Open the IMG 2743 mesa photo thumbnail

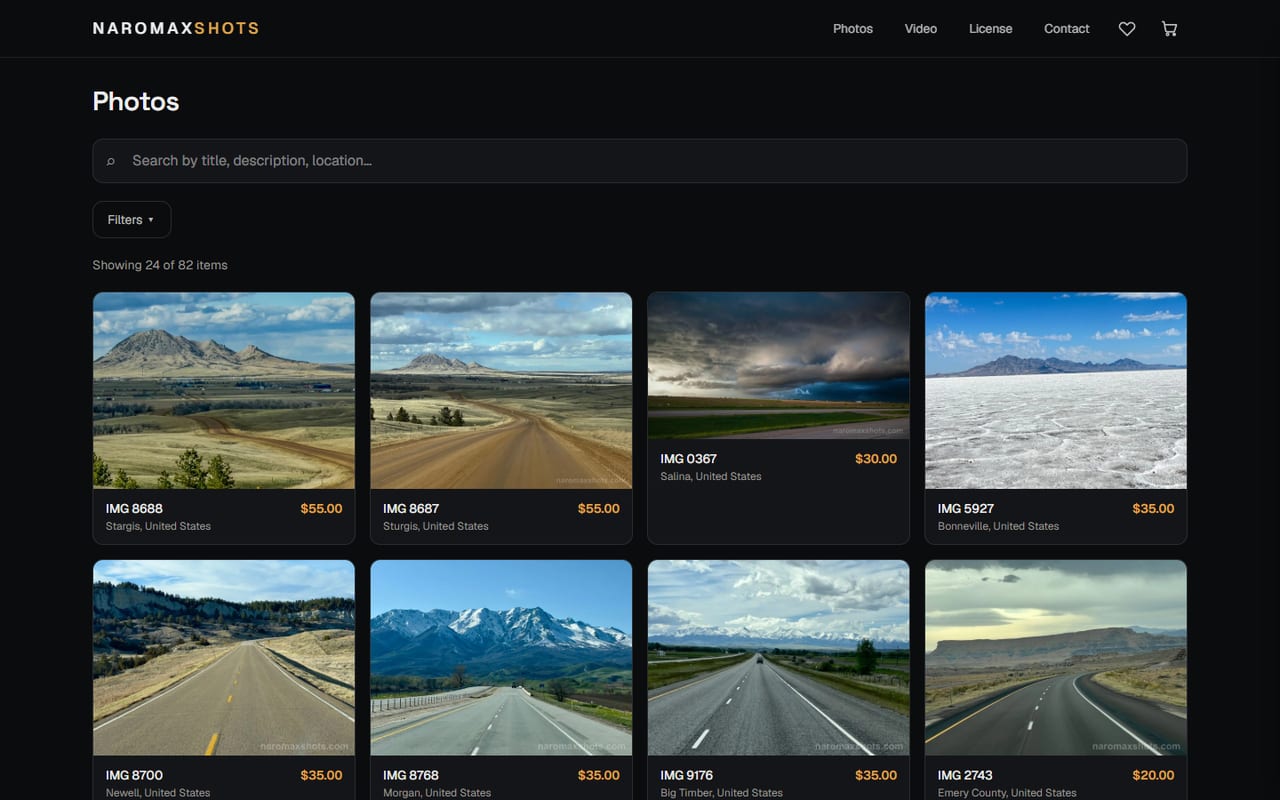click(x=1056, y=657)
